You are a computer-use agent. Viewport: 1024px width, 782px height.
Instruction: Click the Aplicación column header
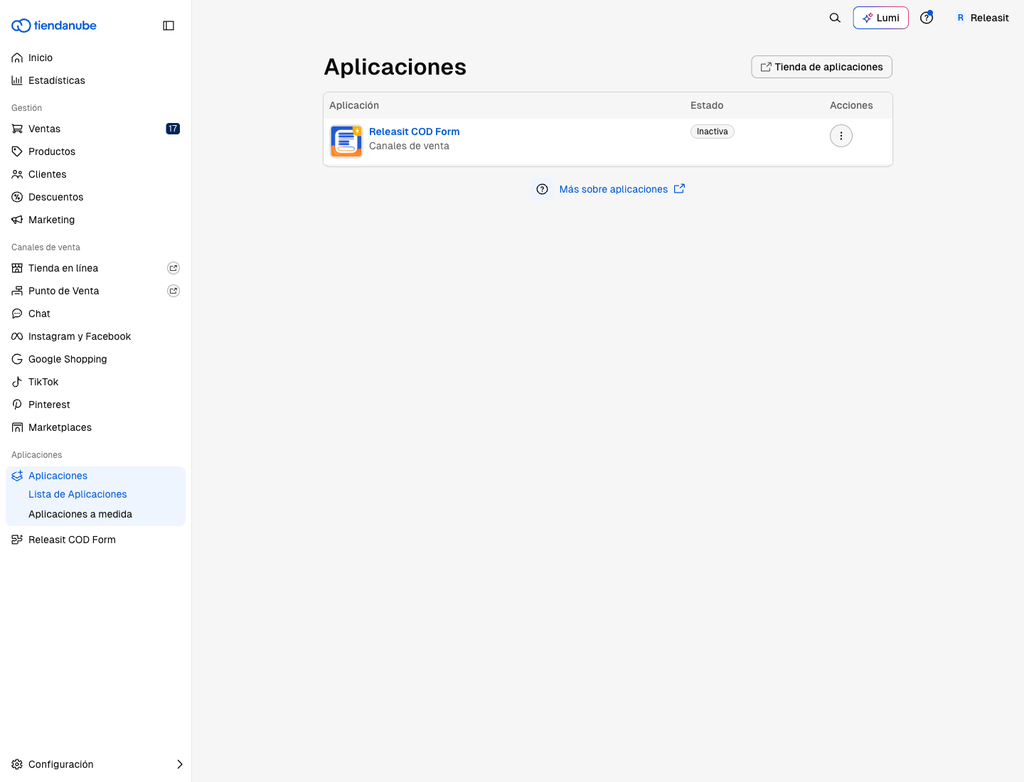pos(354,105)
